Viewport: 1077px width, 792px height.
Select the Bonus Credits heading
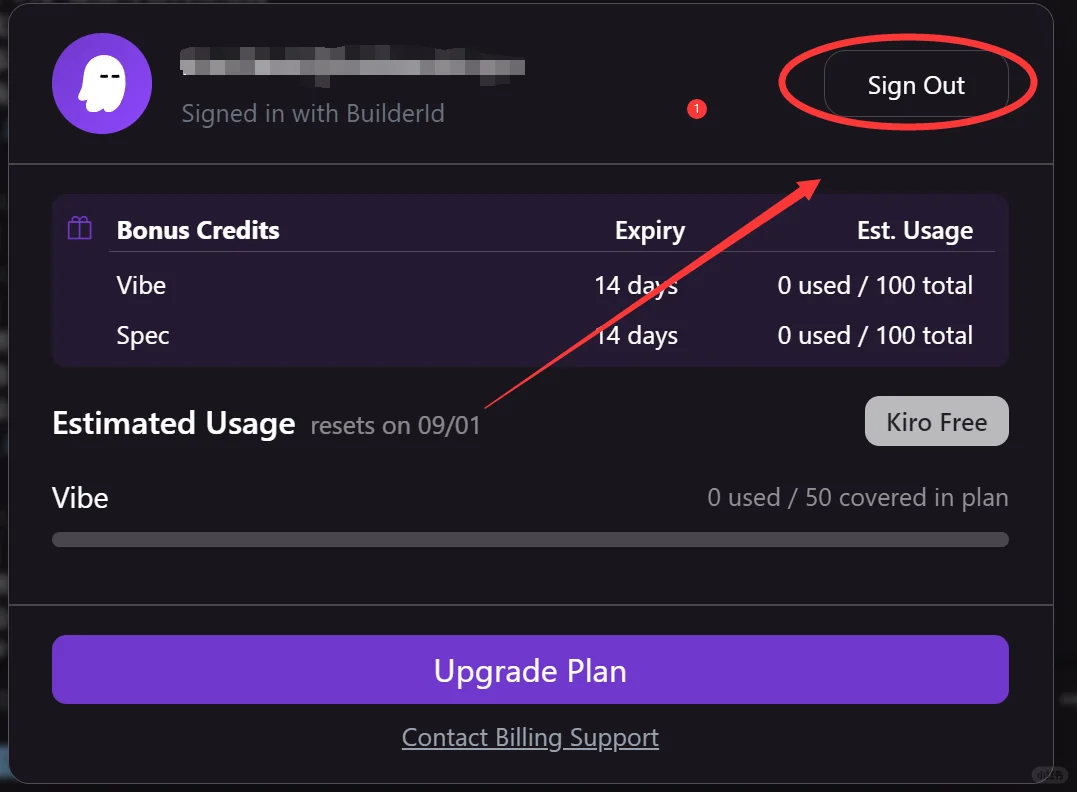point(198,230)
